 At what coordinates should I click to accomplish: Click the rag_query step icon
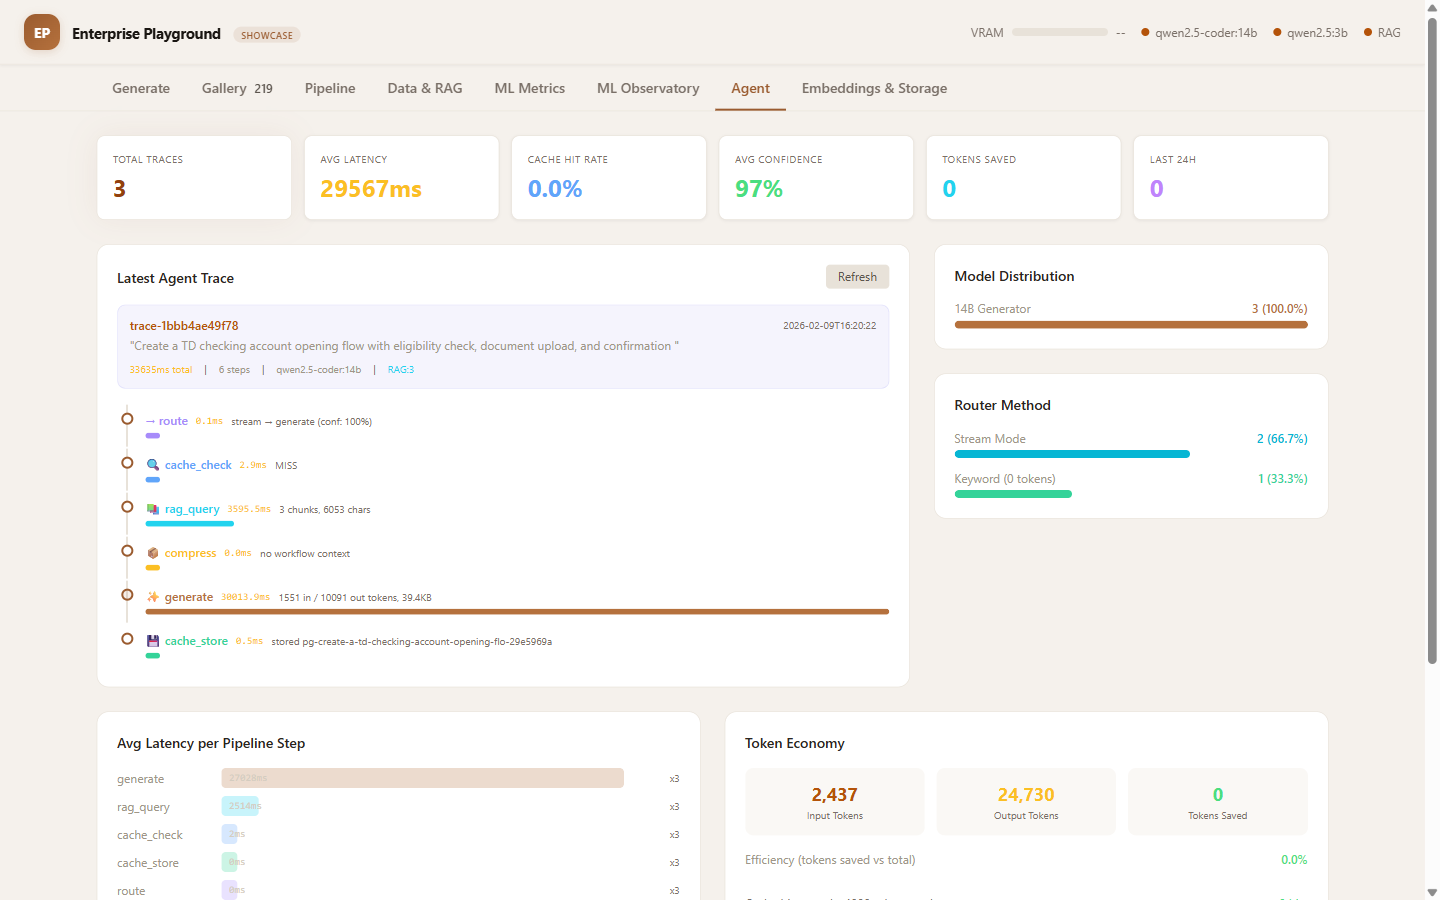pyautogui.click(x=153, y=509)
